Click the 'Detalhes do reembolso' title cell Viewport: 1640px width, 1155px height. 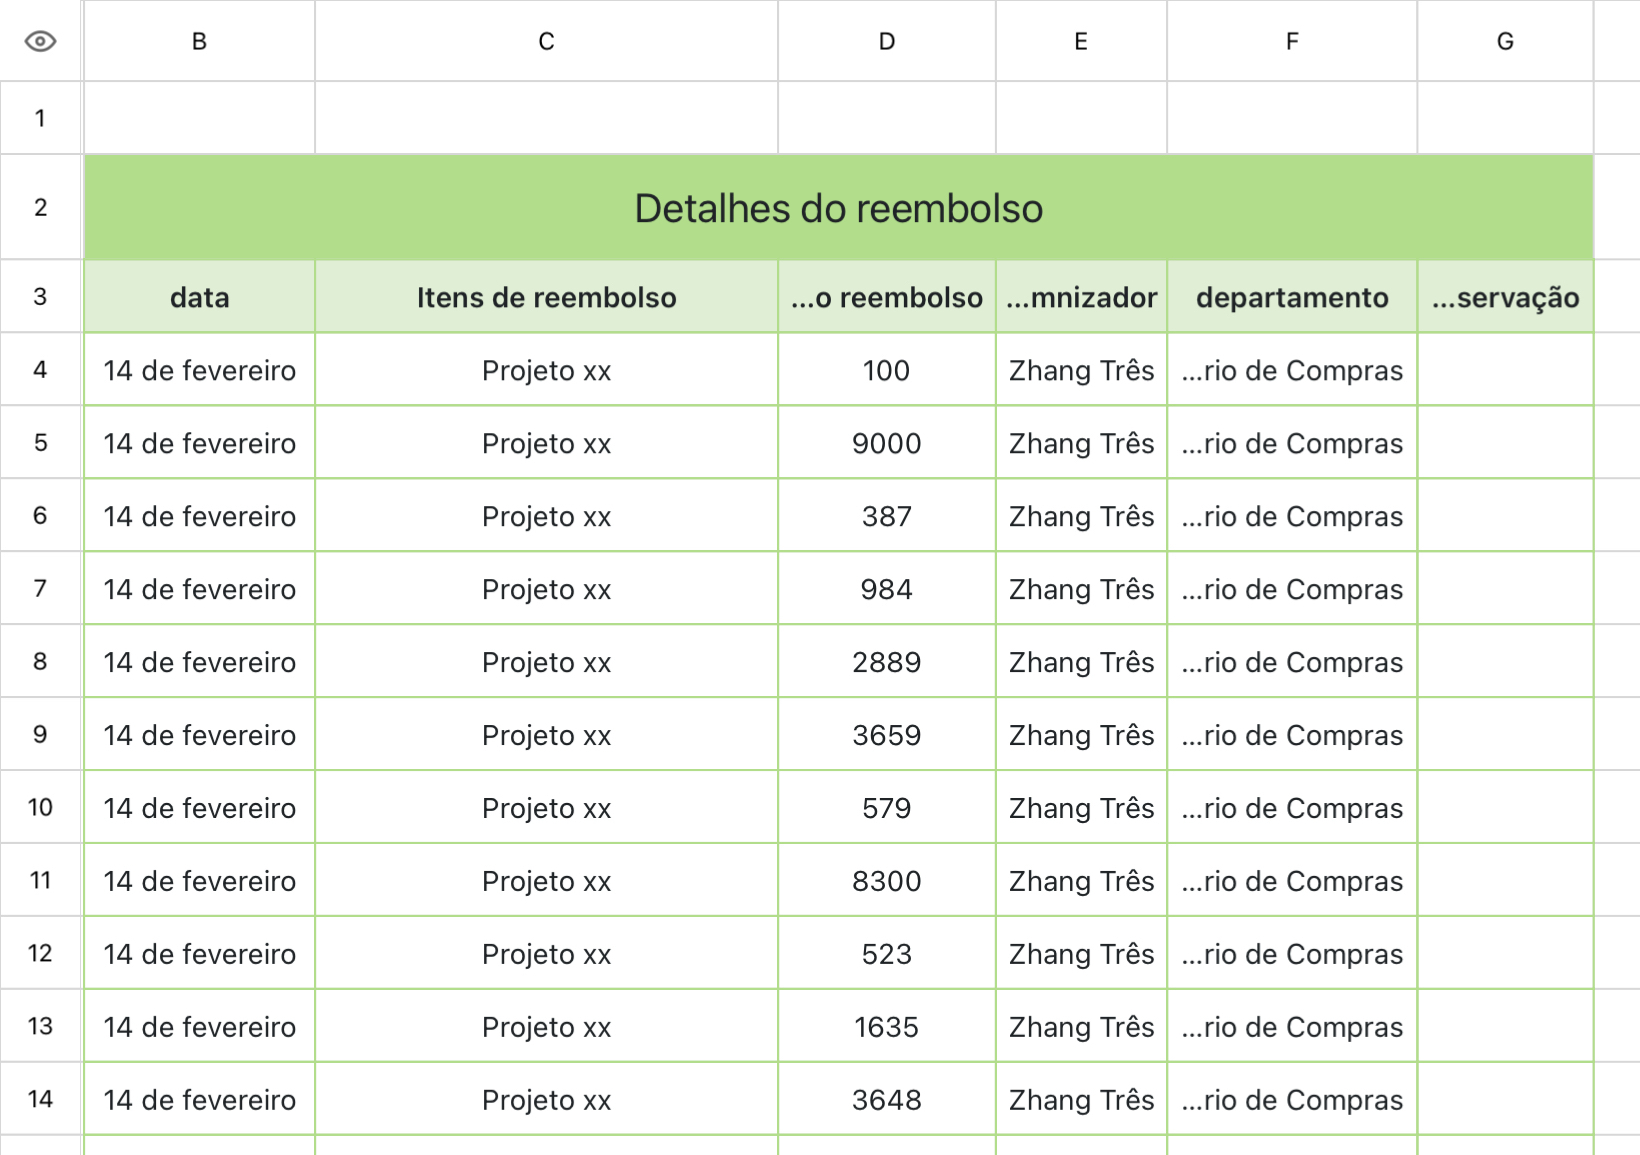839,208
